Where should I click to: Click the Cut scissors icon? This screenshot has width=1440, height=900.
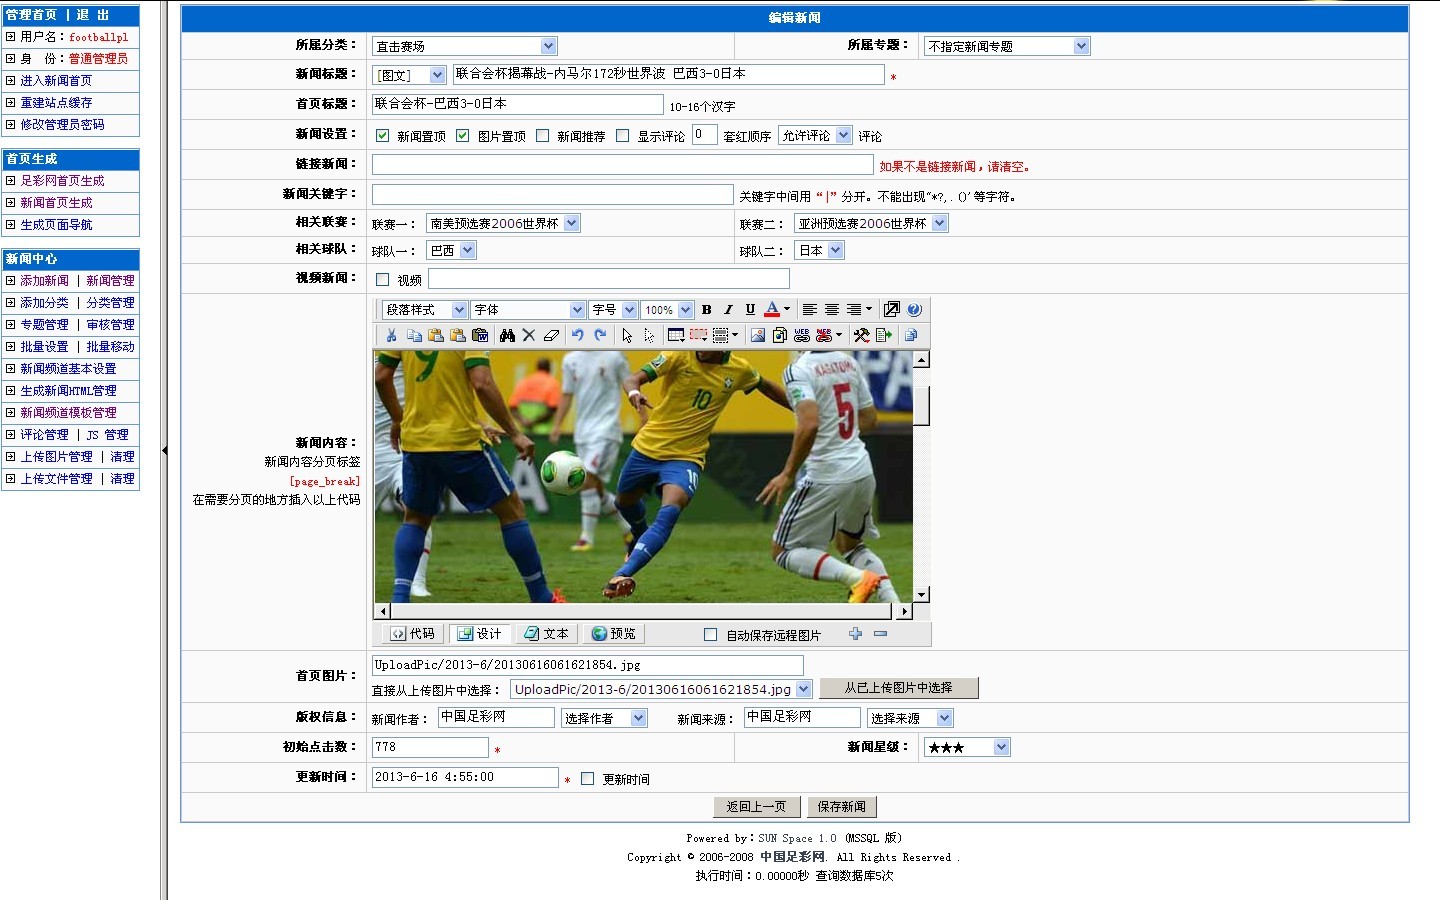point(391,336)
